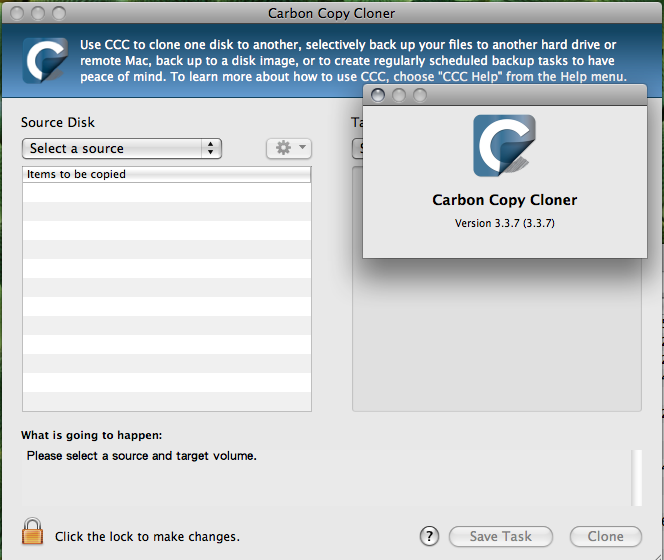Click the large Carbon Copy Cloner icon in About window
The width and height of the screenshot is (664, 560).
tap(504, 145)
